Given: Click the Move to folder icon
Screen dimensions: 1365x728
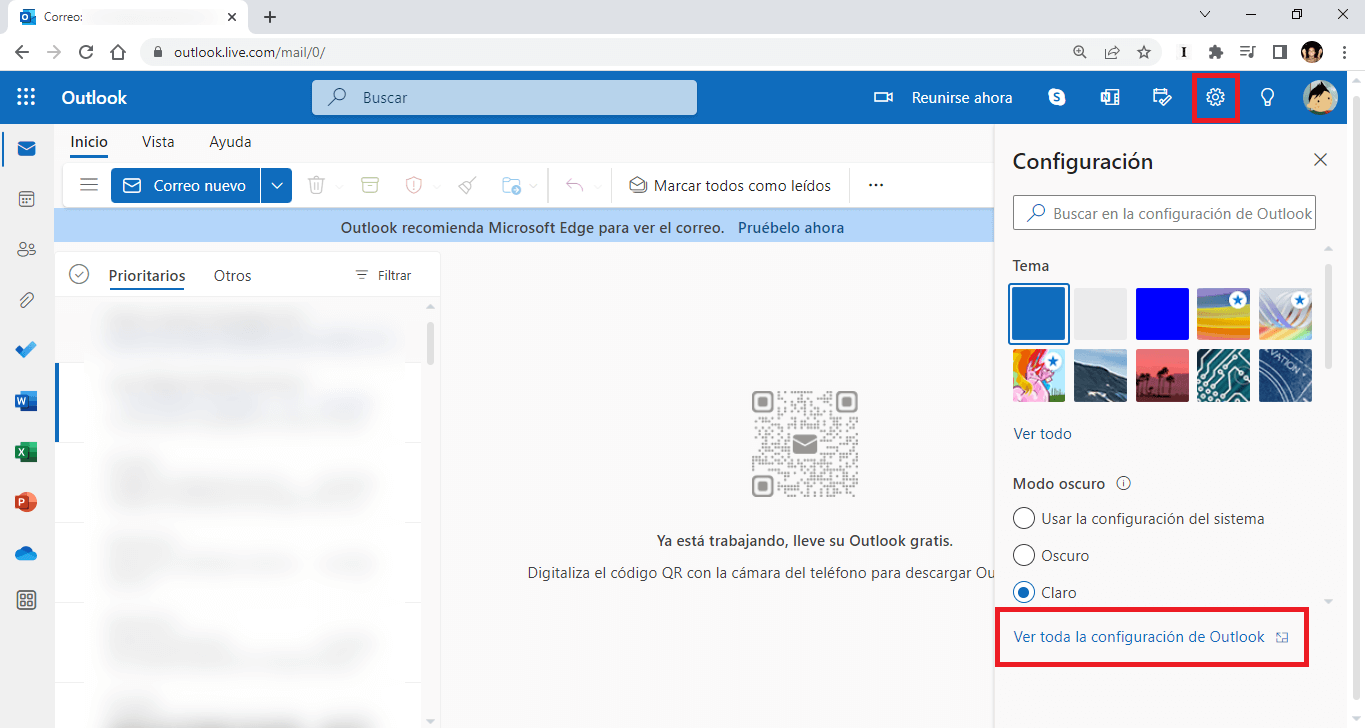Looking at the screenshot, I should coord(511,185).
